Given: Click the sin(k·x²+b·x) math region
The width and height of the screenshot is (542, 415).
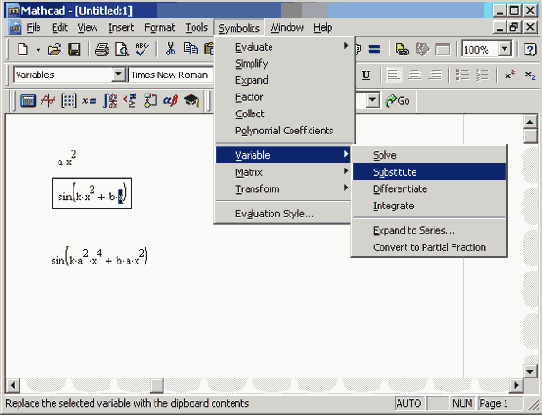Looking at the screenshot, I should pos(92,194).
